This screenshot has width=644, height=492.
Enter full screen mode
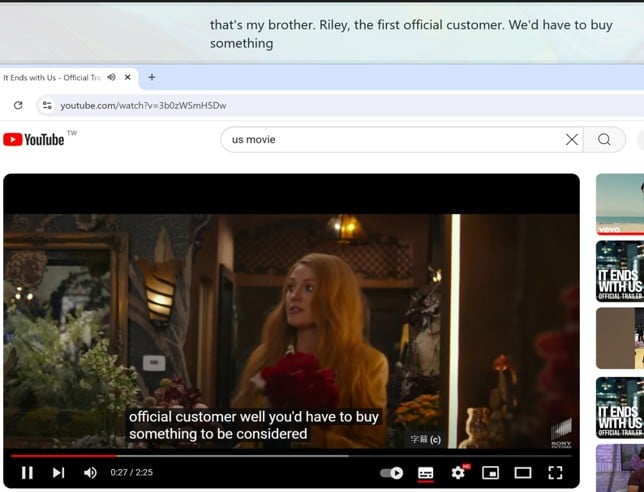pyautogui.click(x=555, y=473)
